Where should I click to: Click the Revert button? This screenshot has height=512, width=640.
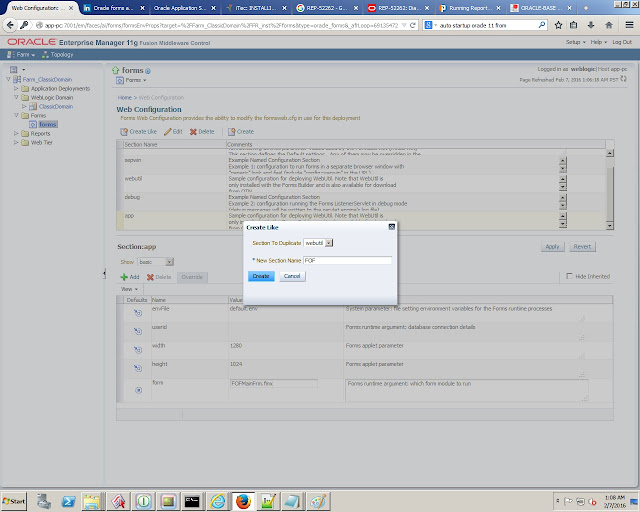pyautogui.click(x=582, y=247)
